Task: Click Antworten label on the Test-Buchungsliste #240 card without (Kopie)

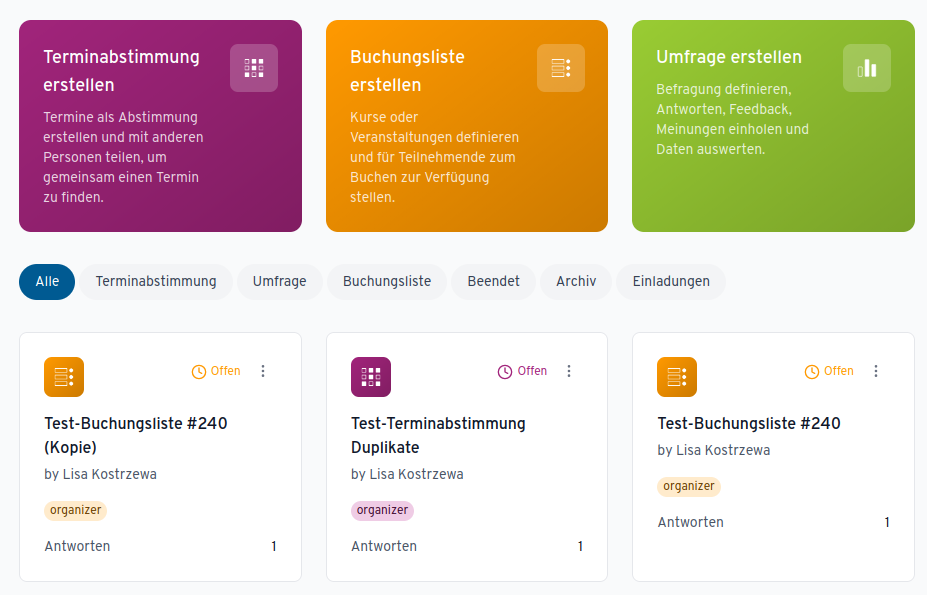Action: point(691,522)
